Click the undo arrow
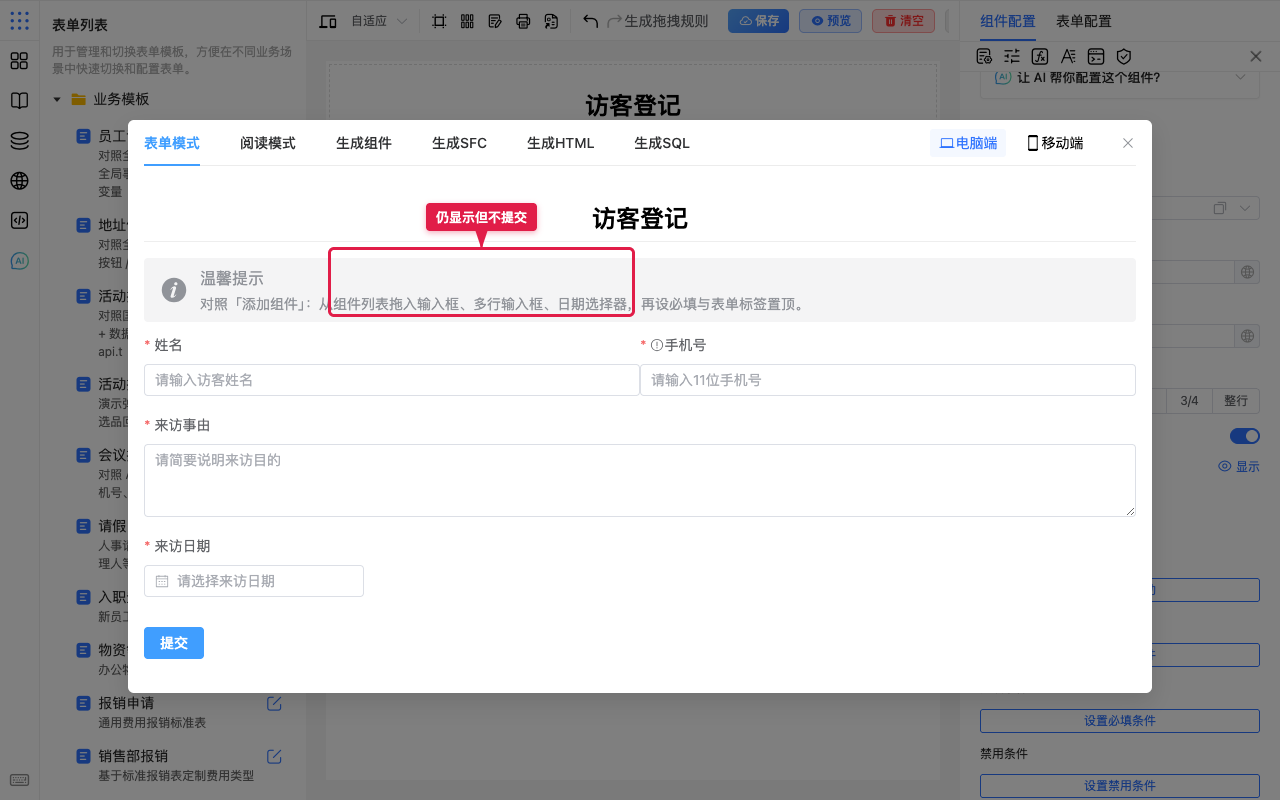Screen dimensions: 1280x800 (x=590, y=21)
